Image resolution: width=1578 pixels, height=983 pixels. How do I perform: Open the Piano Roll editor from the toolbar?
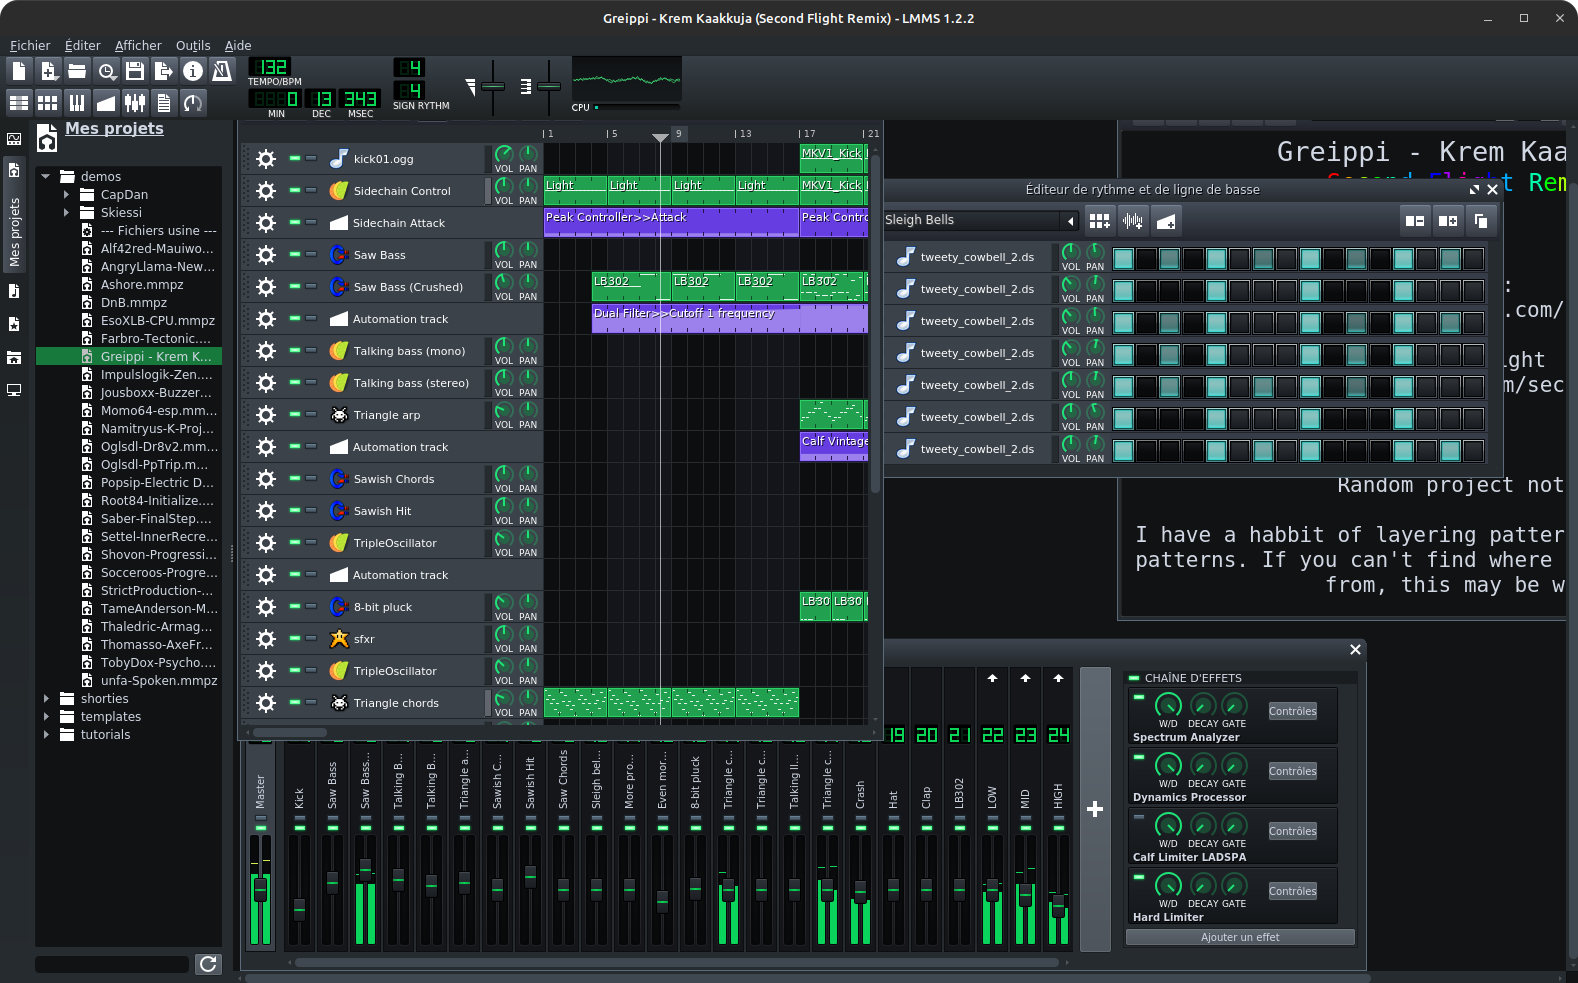point(77,102)
